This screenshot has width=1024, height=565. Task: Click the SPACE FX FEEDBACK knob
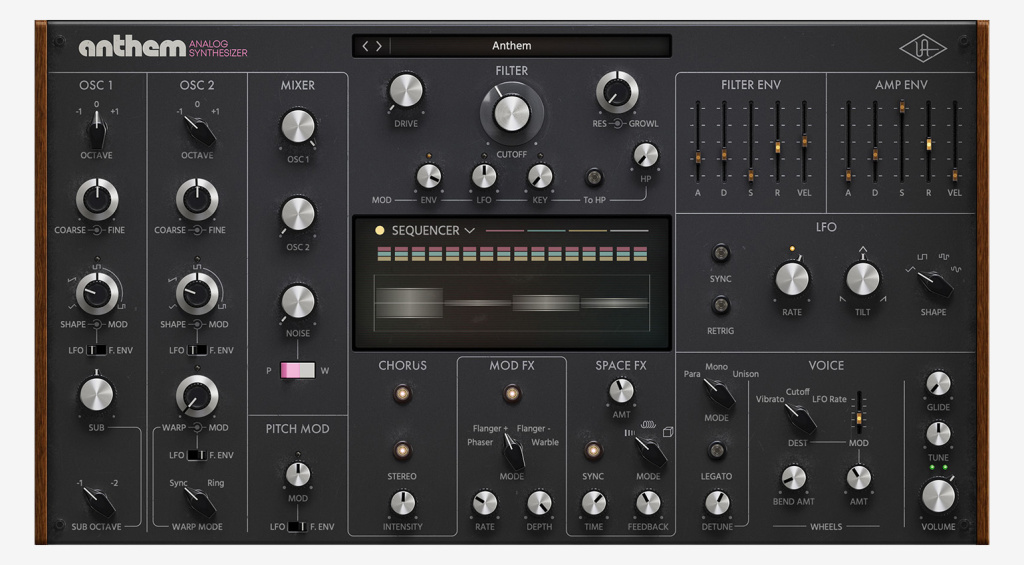coord(648,503)
